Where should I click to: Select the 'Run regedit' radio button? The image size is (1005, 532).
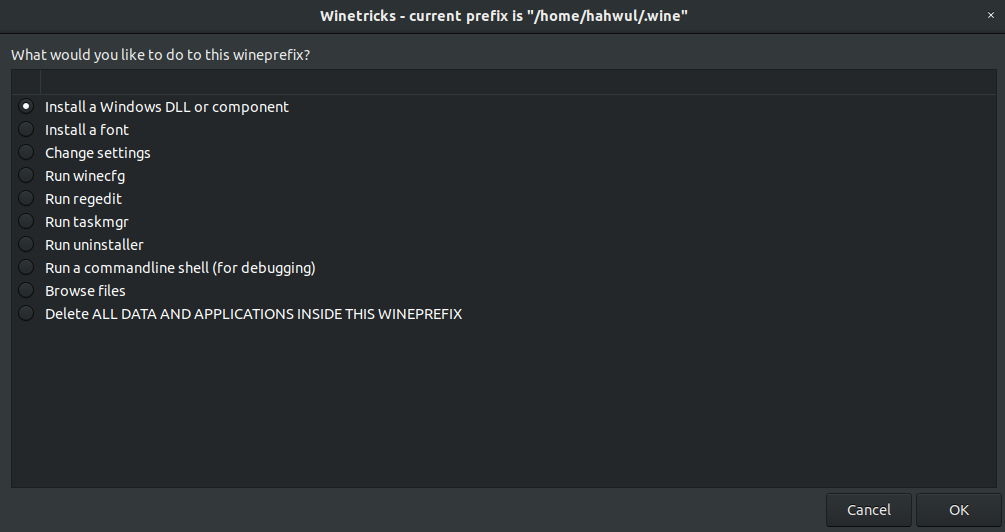click(26, 199)
